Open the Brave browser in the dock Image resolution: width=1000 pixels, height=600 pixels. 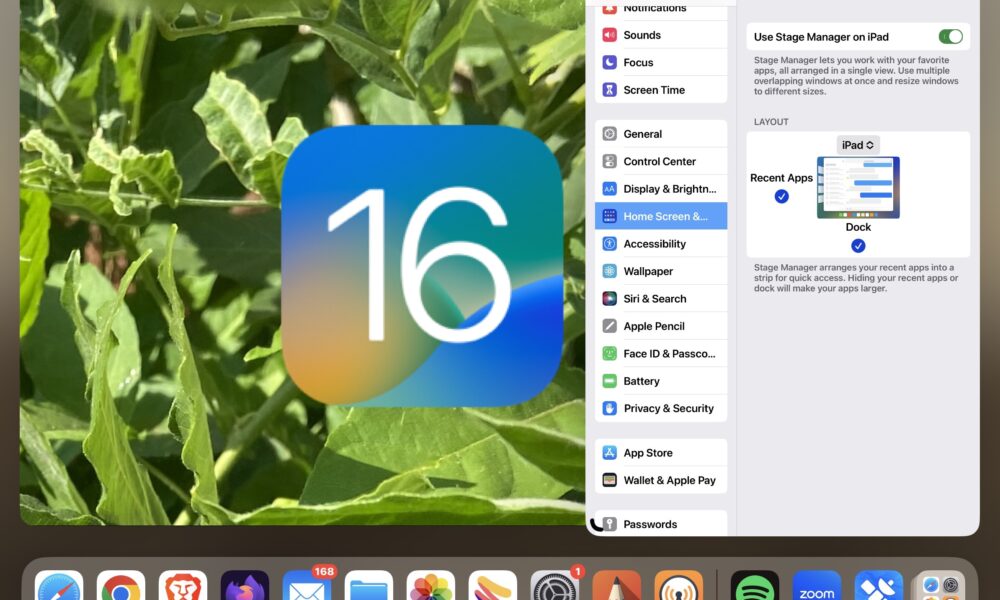tap(182, 587)
